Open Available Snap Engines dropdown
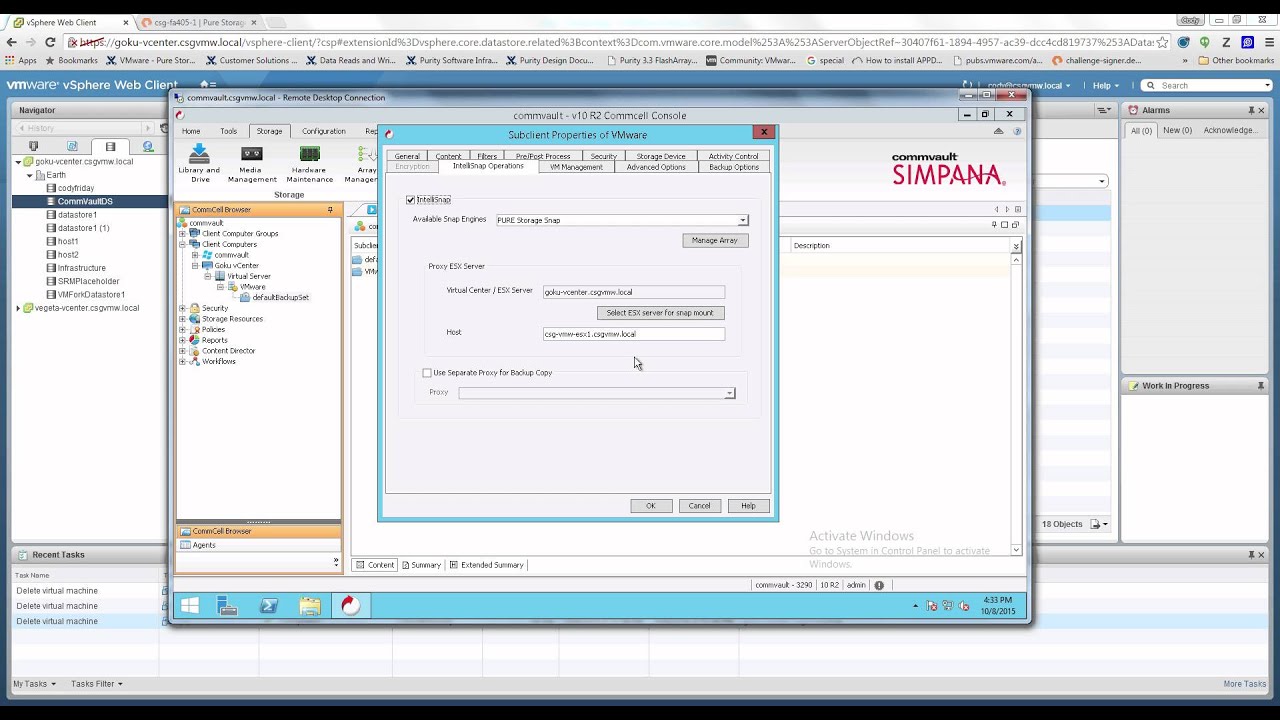Viewport: 1280px width, 720px height. 742,220
